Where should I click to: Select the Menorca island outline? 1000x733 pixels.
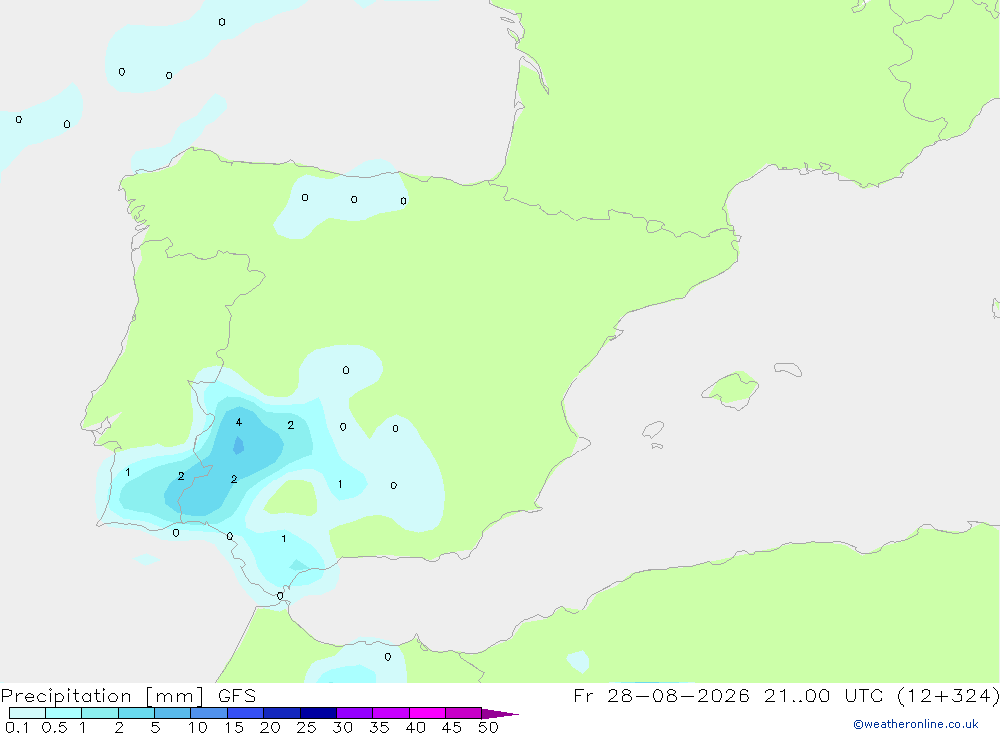pos(788,369)
